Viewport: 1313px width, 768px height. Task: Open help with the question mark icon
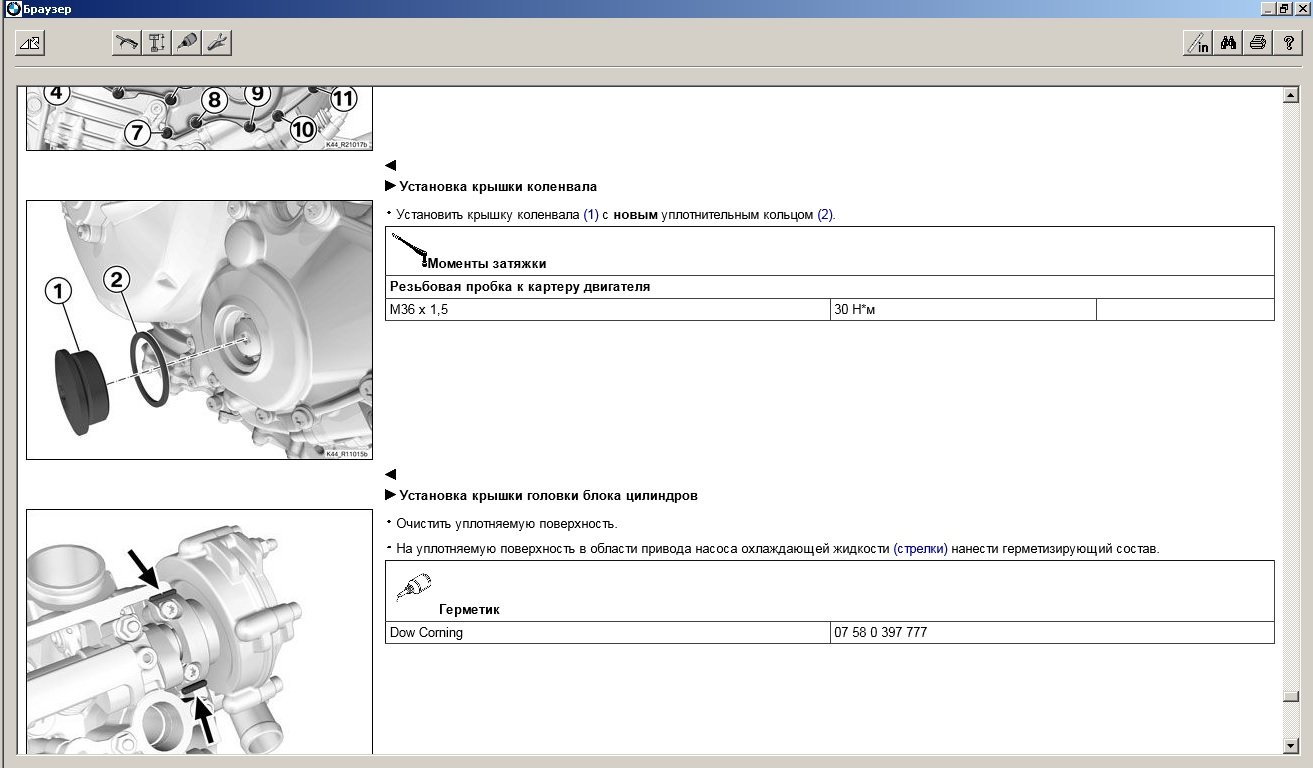click(1286, 43)
